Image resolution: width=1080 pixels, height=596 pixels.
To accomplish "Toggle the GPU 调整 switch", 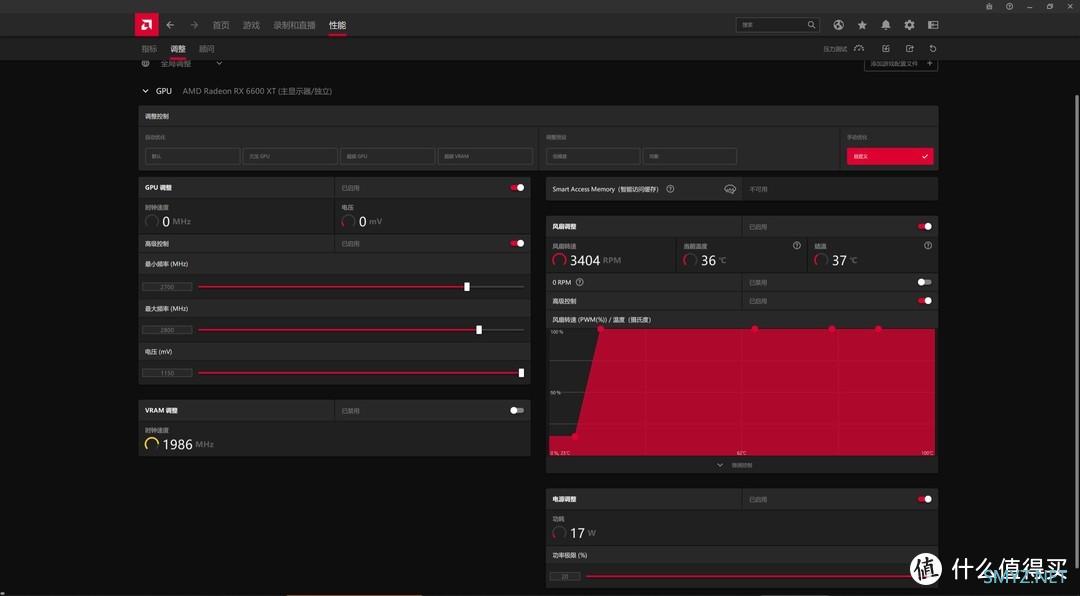I will [517, 187].
